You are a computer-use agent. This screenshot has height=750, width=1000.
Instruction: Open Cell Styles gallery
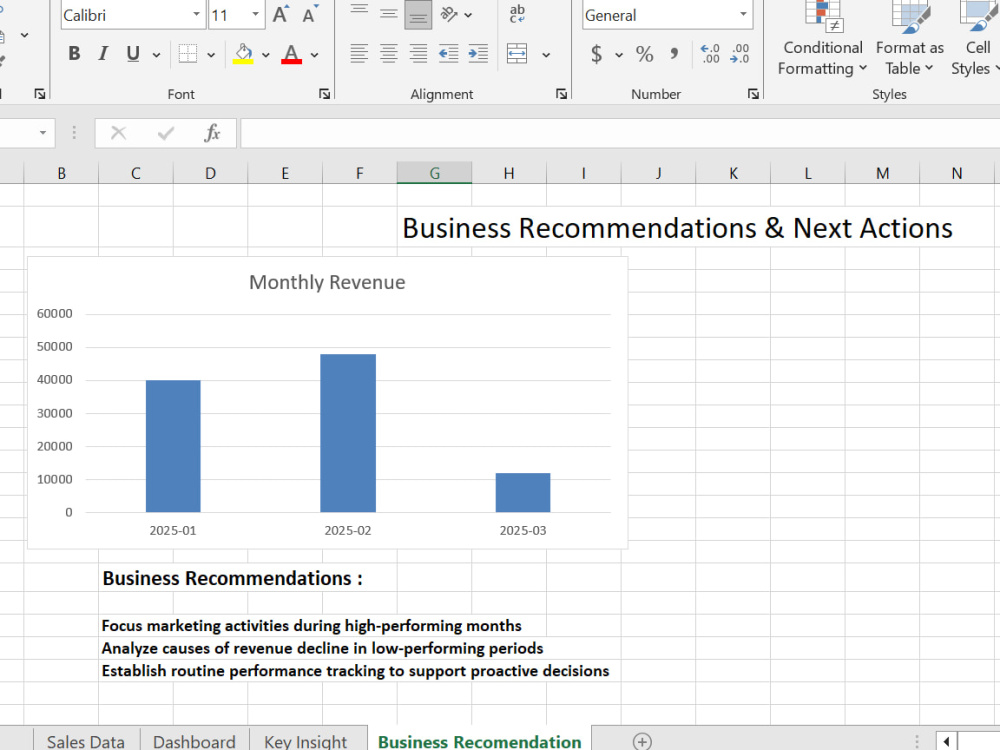pyautogui.click(x=976, y=39)
